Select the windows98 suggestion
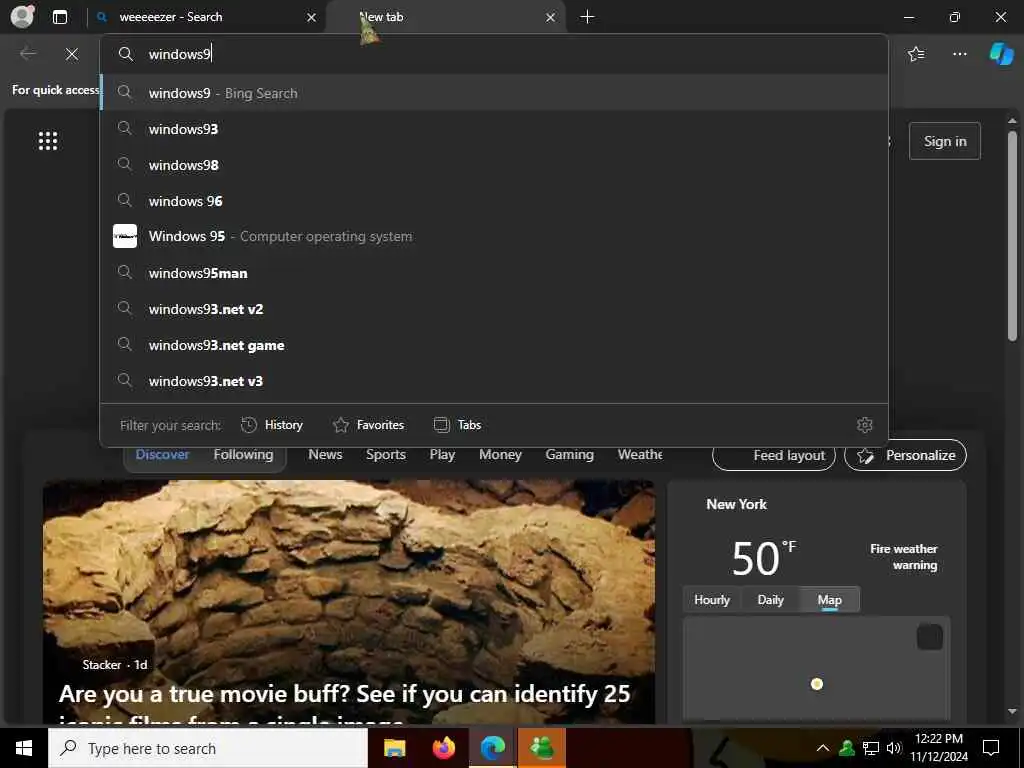Image resolution: width=1024 pixels, height=768 pixels. pyautogui.click(x=494, y=165)
